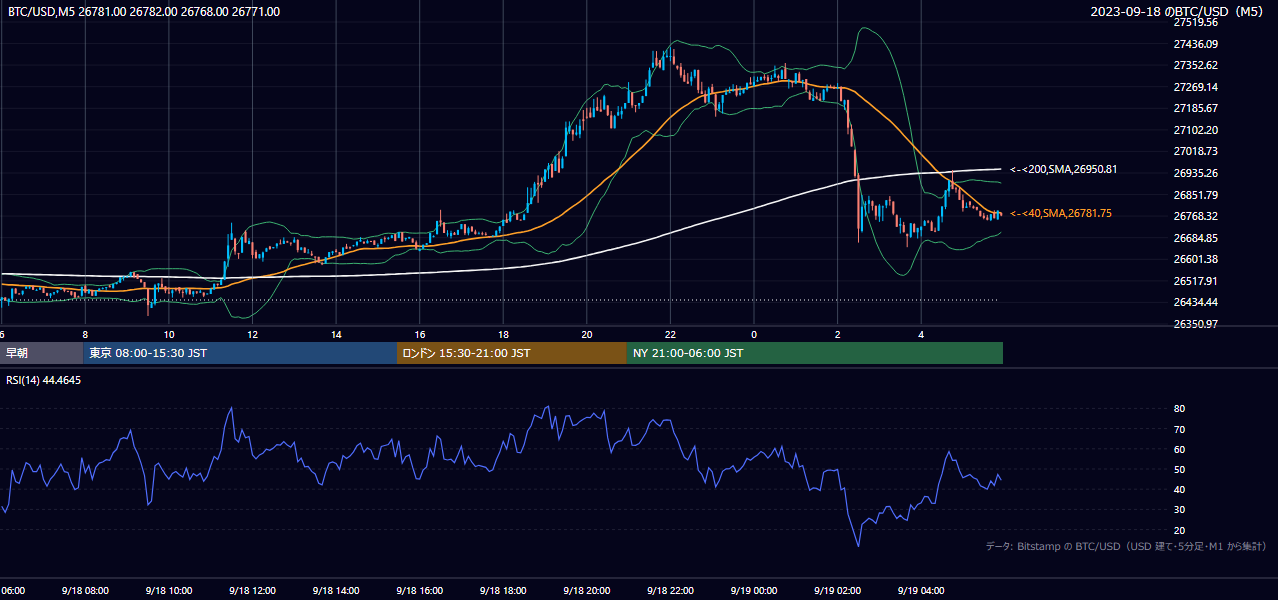Image resolution: width=1278 pixels, height=600 pixels.
Task: Click hour tick '12' under the price chart
Action: click(x=252, y=334)
